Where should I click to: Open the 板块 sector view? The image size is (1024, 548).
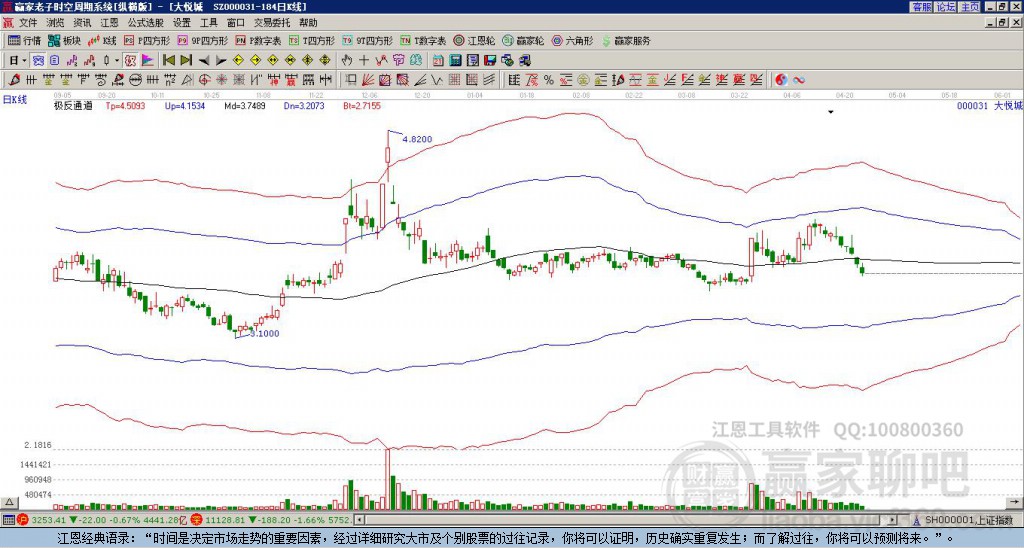click(x=64, y=40)
